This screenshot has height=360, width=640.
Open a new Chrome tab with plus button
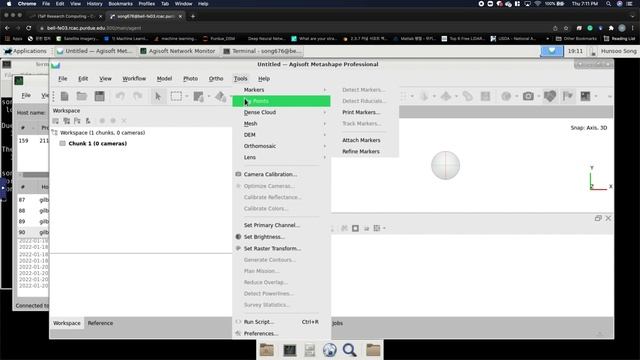click(x=193, y=16)
